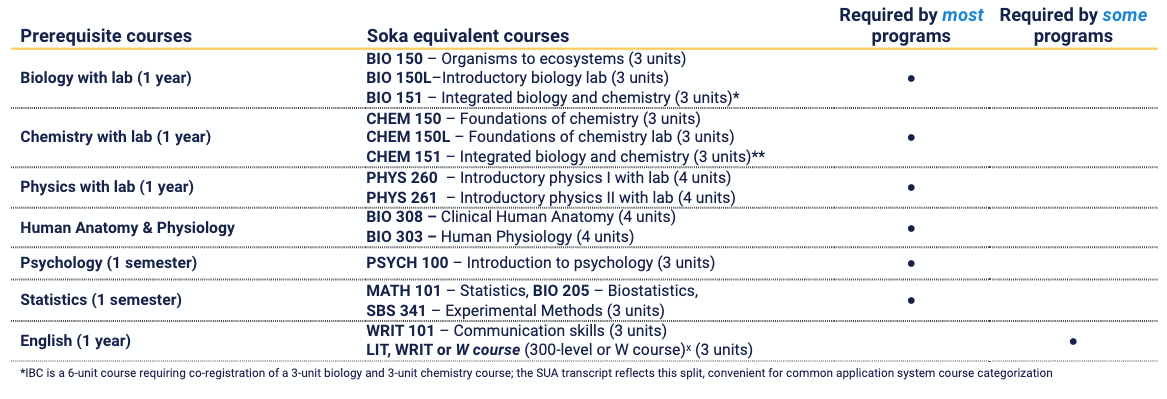This screenshot has width=1167, height=399.
Task: Click the Required by some programs header
Action: click(x=1073, y=25)
